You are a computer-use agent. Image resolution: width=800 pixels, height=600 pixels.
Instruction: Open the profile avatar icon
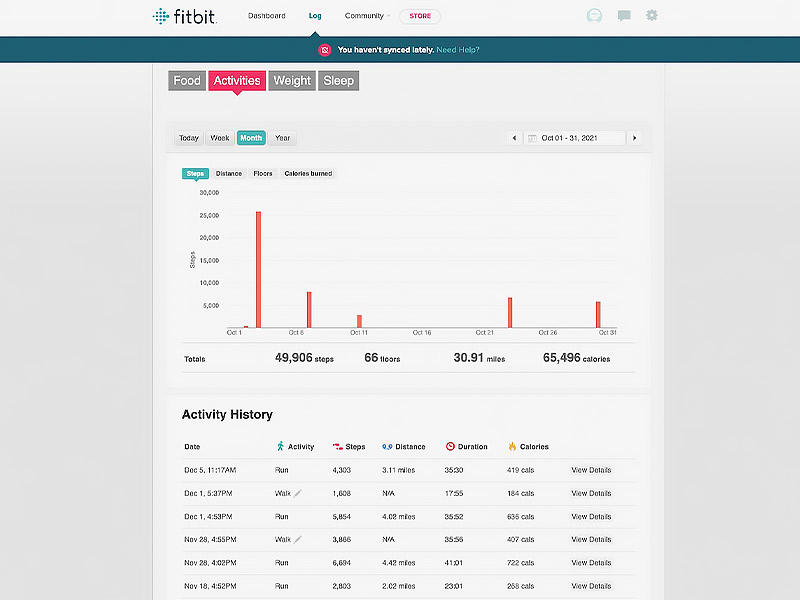pyautogui.click(x=594, y=16)
